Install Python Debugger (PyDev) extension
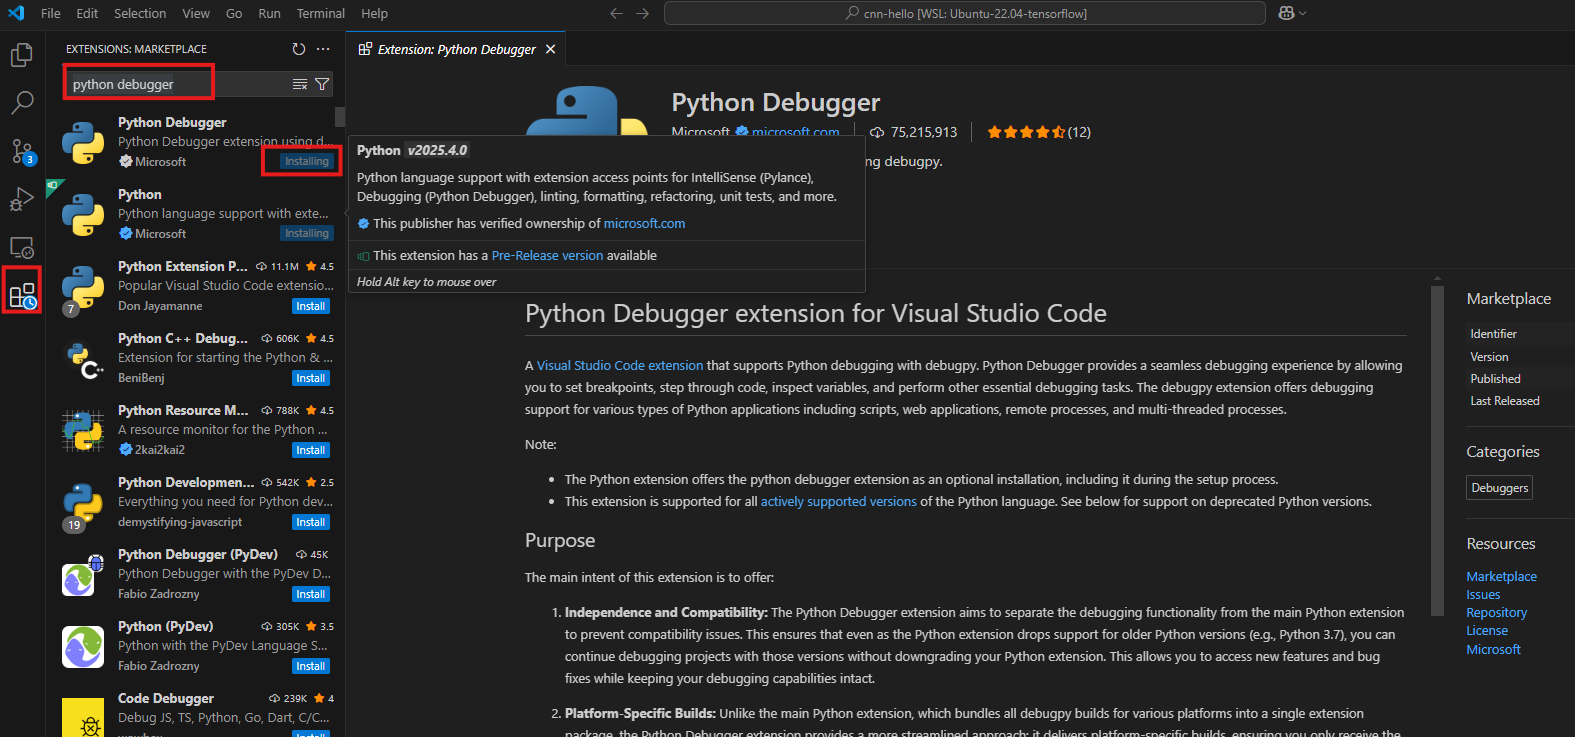The image size is (1575, 737). pyautogui.click(x=310, y=594)
